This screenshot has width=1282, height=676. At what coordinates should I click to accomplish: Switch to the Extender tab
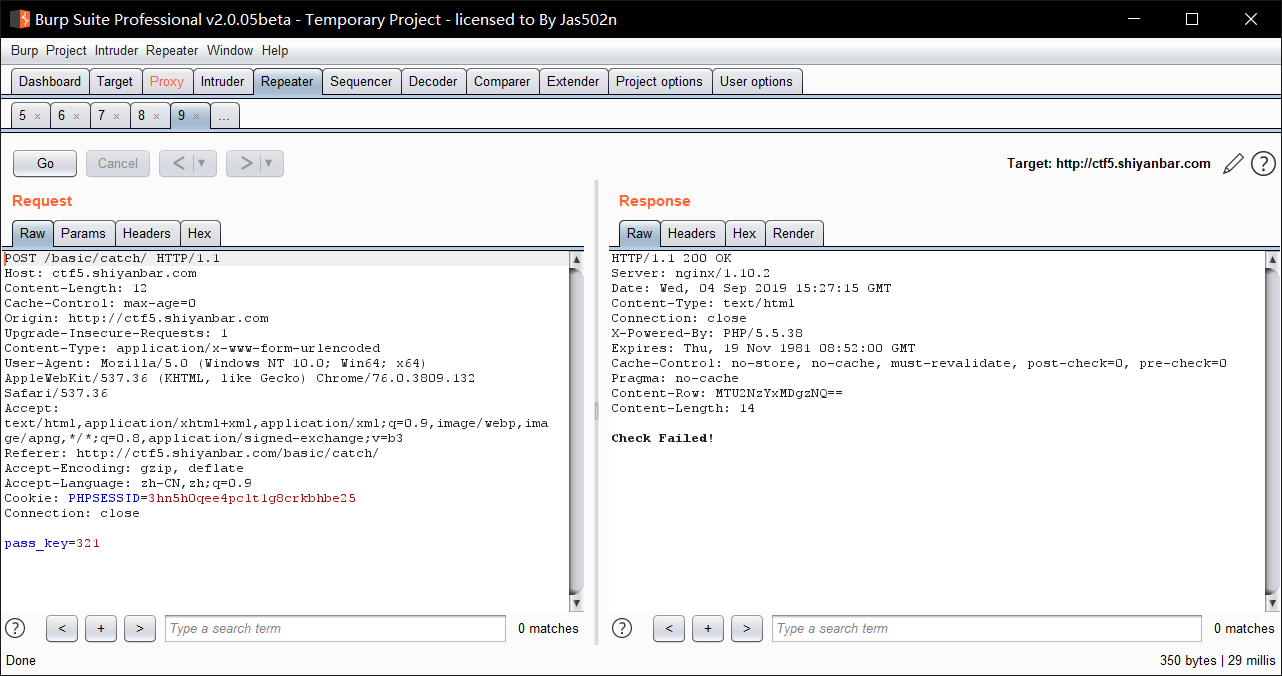coord(573,82)
